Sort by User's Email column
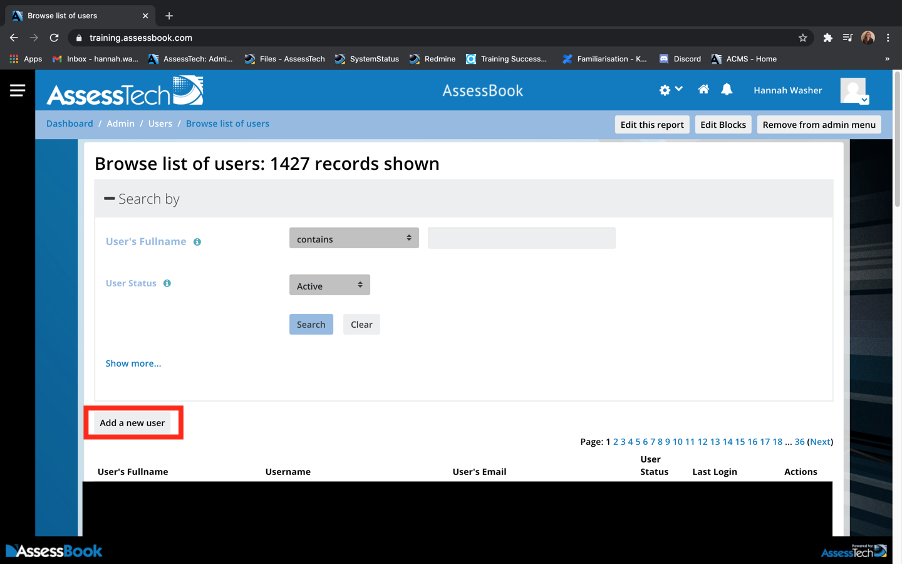This screenshot has width=902, height=564. 479,472
